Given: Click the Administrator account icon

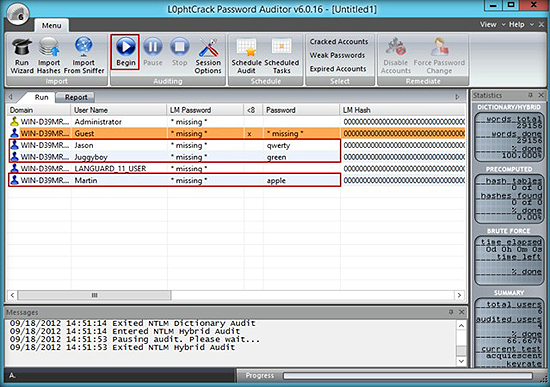Looking at the screenshot, I should coord(14,121).
